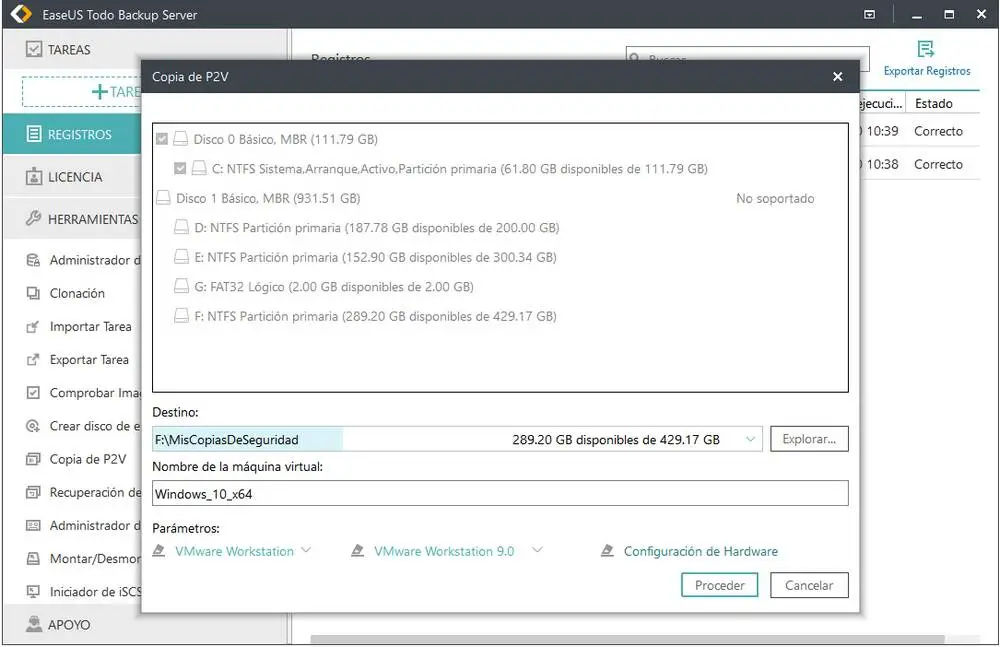Viewport: 1000px width, 647px height.
Task: Click the Copia de P2V sidebar icon
Action: point(33,459)
